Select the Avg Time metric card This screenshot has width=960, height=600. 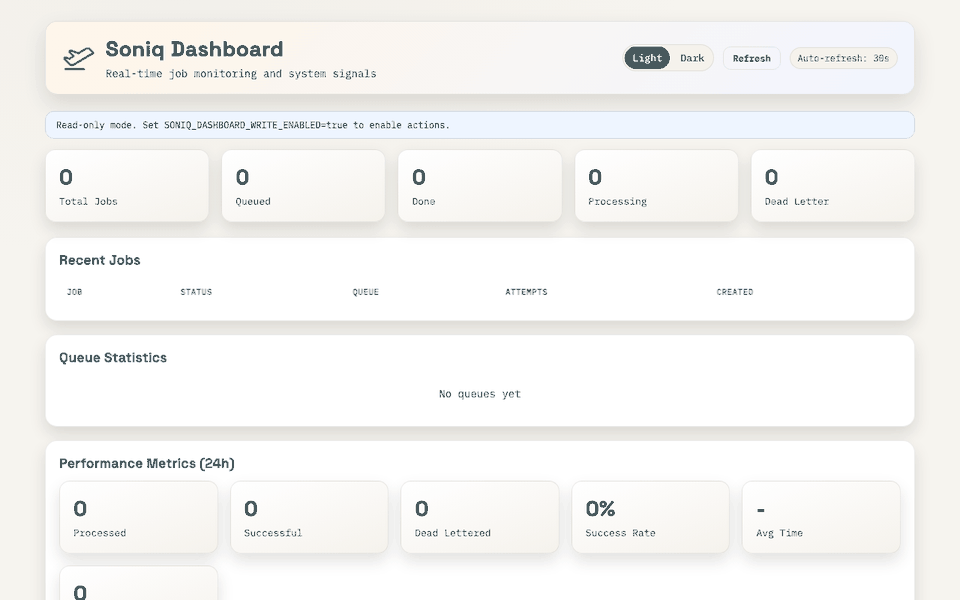[821, 517]
